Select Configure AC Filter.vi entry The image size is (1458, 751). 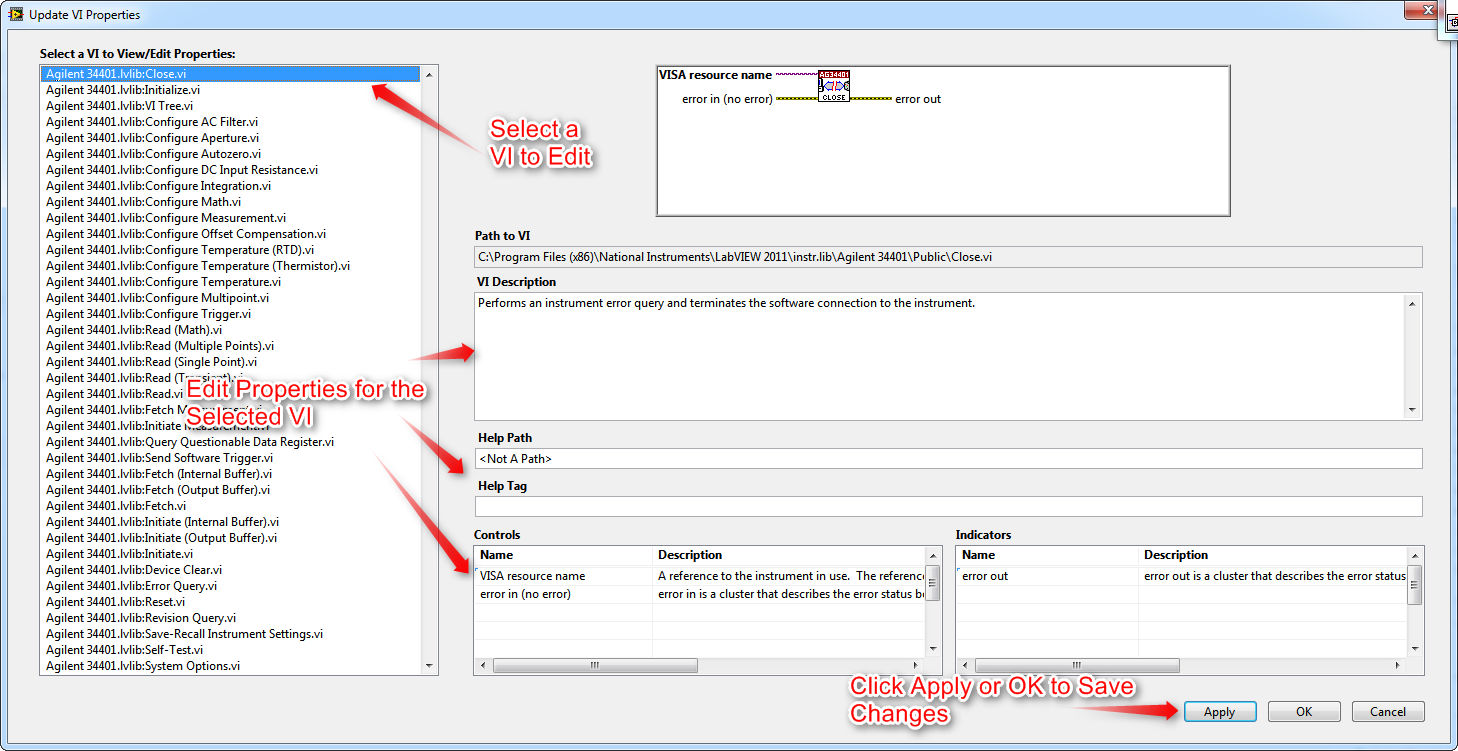point(231,122)
